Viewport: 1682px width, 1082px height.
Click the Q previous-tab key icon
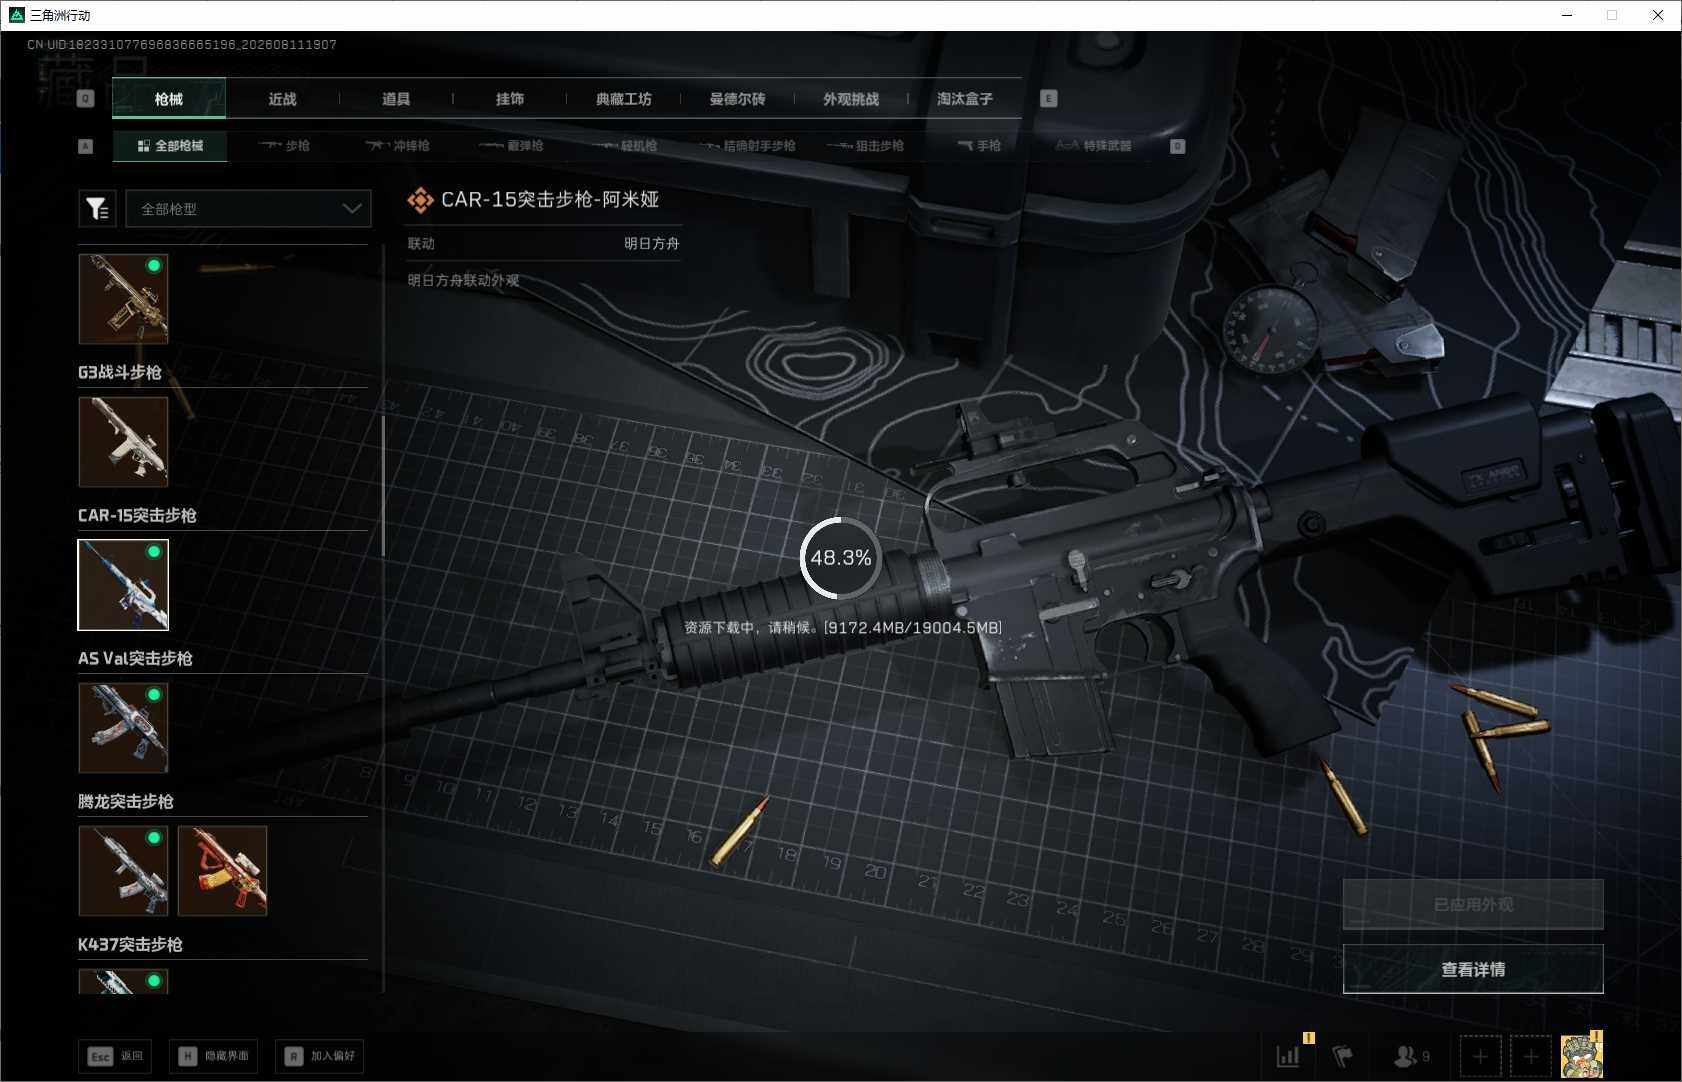tap(86, 98)
